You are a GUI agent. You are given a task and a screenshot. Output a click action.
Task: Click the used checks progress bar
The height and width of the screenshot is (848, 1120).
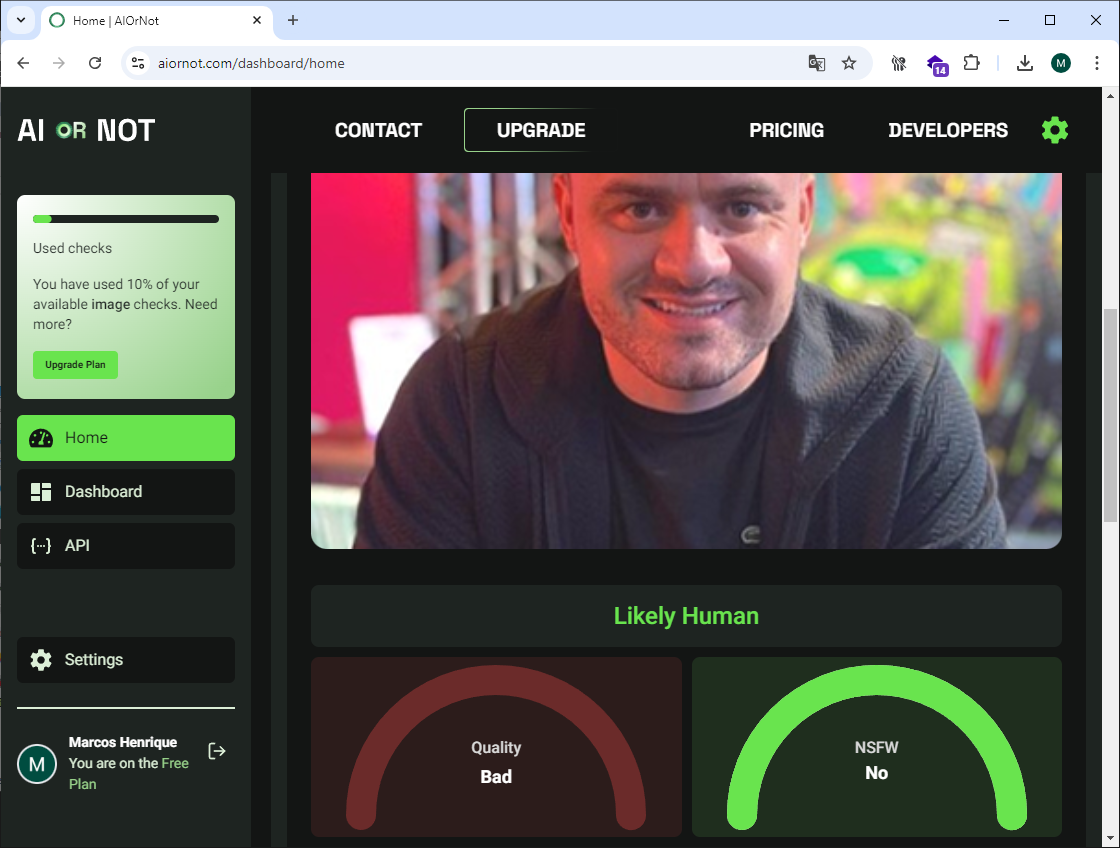[x=126, y=219]
